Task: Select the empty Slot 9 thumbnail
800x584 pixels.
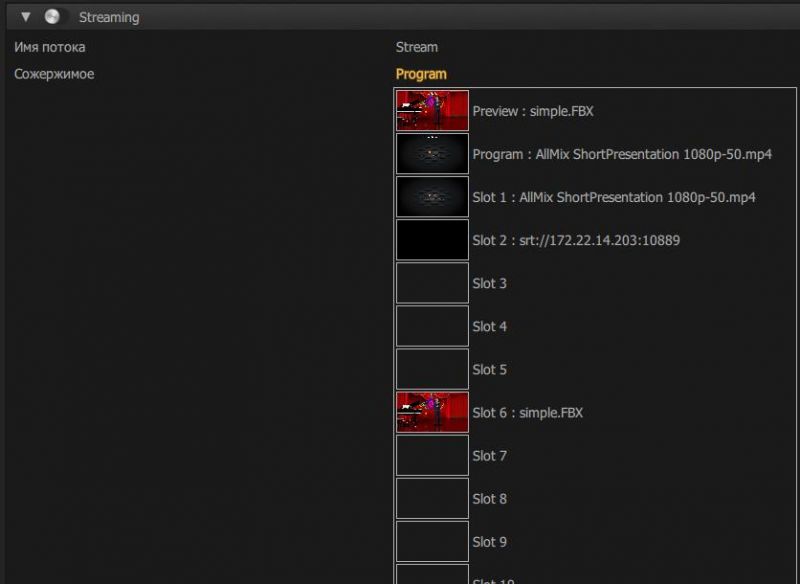Action: point(432,542)
